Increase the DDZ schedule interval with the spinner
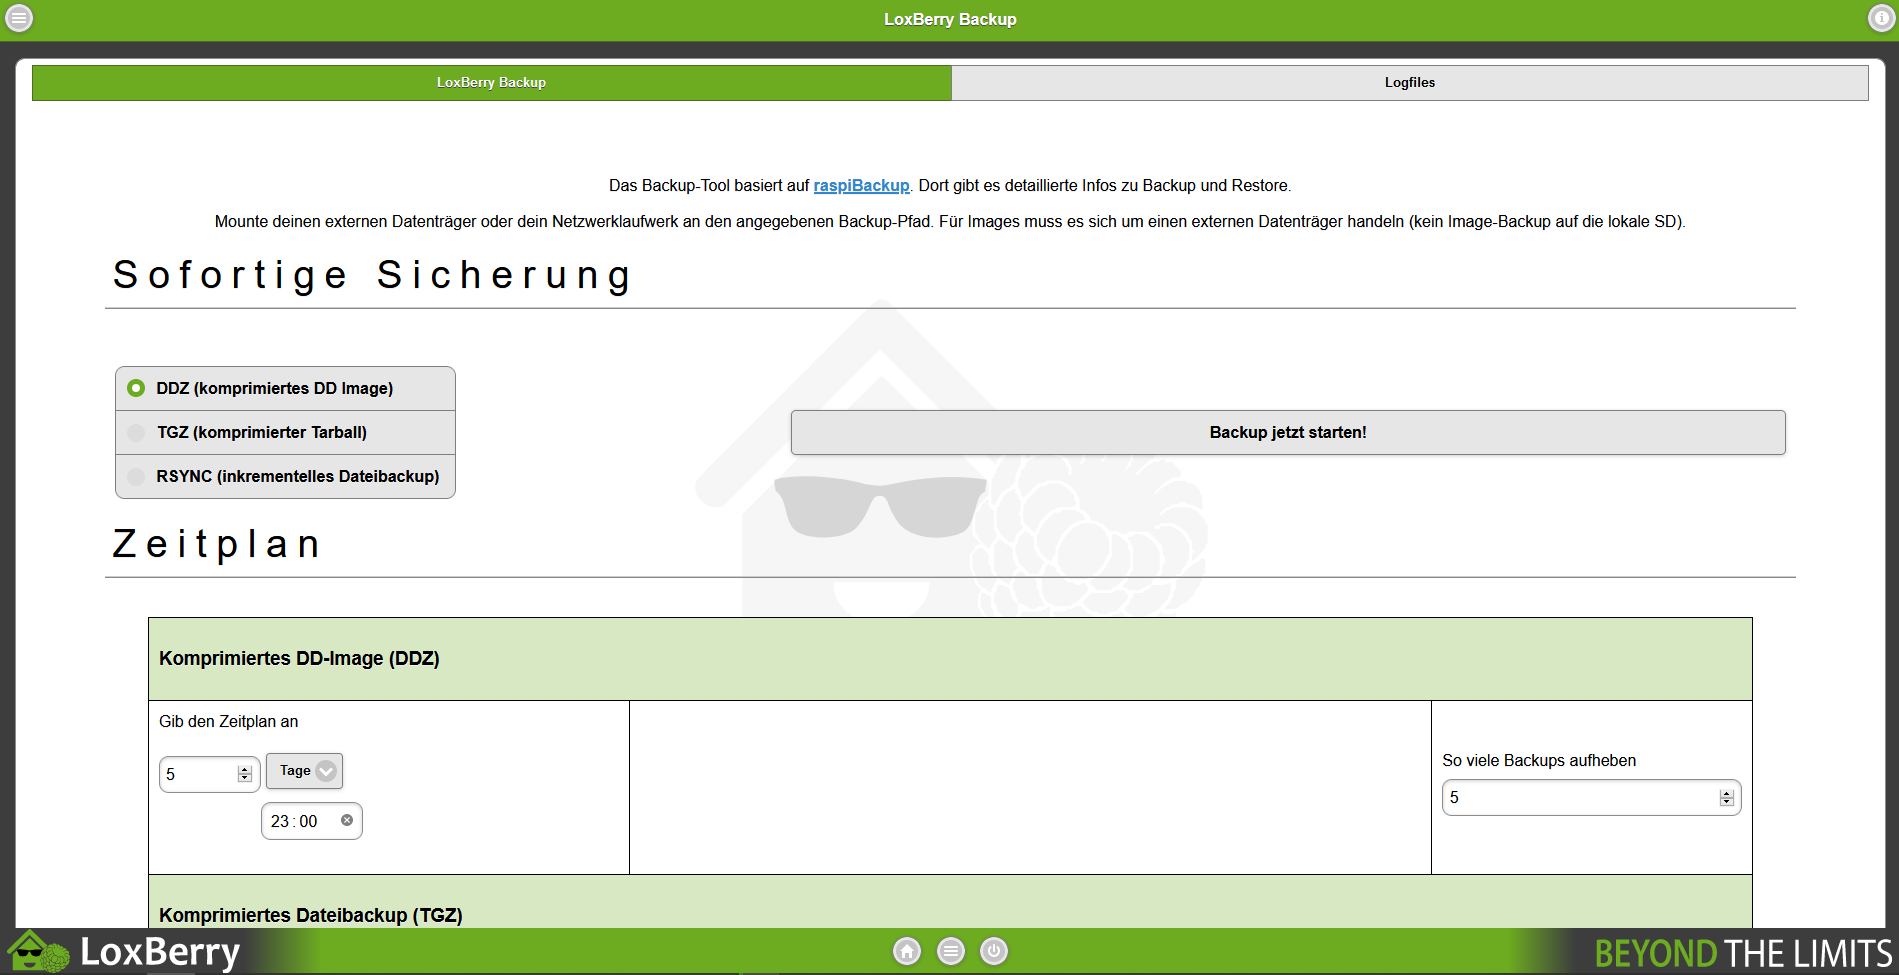 tap(245, 770)
